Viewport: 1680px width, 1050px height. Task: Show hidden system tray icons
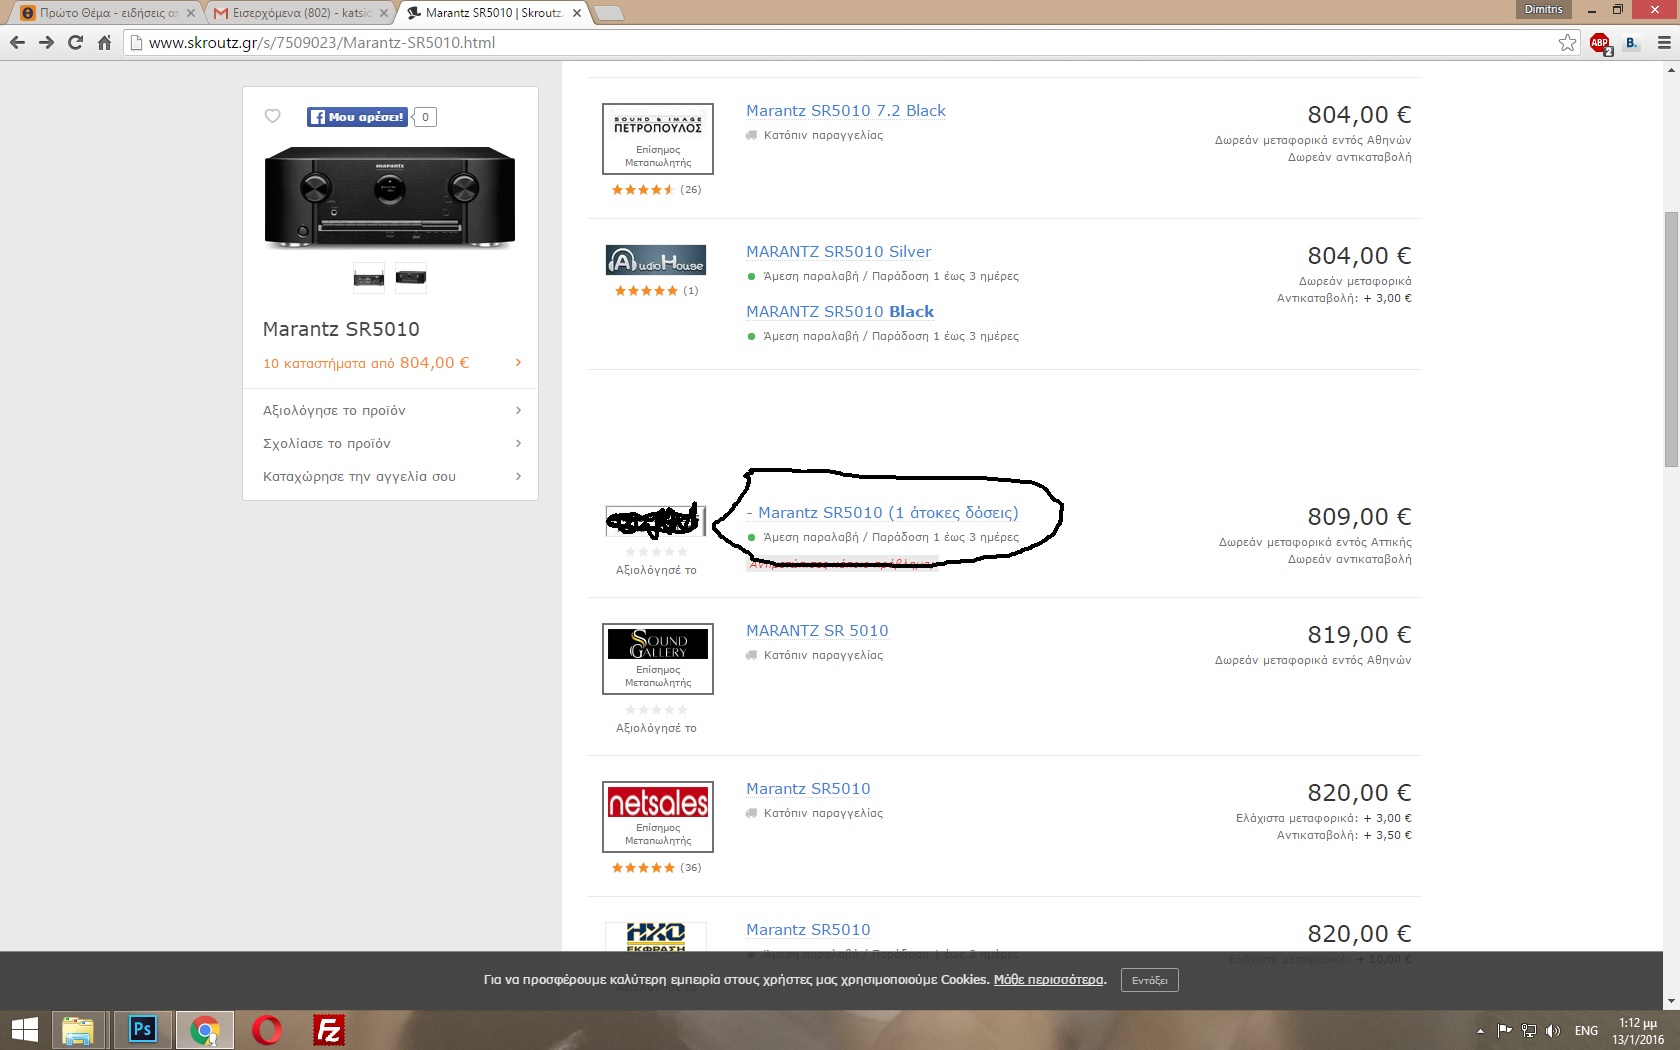[x=1480, y=1031]
